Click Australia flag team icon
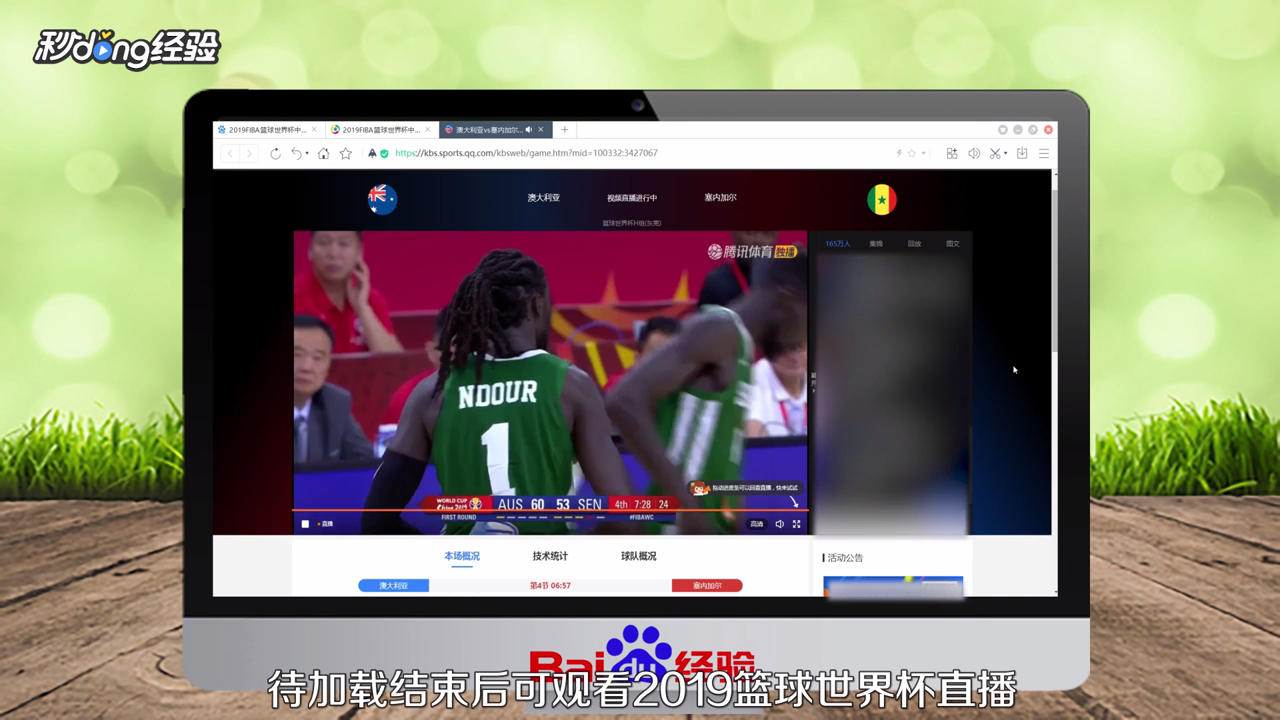 382,199
